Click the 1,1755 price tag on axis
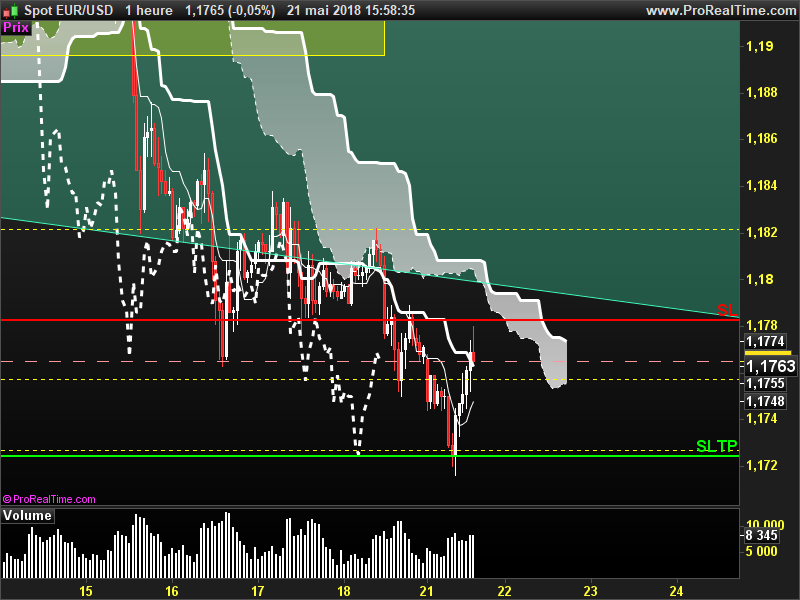This screenshot has height=600, width=800. pyautogui.click(x=765, y=383)
